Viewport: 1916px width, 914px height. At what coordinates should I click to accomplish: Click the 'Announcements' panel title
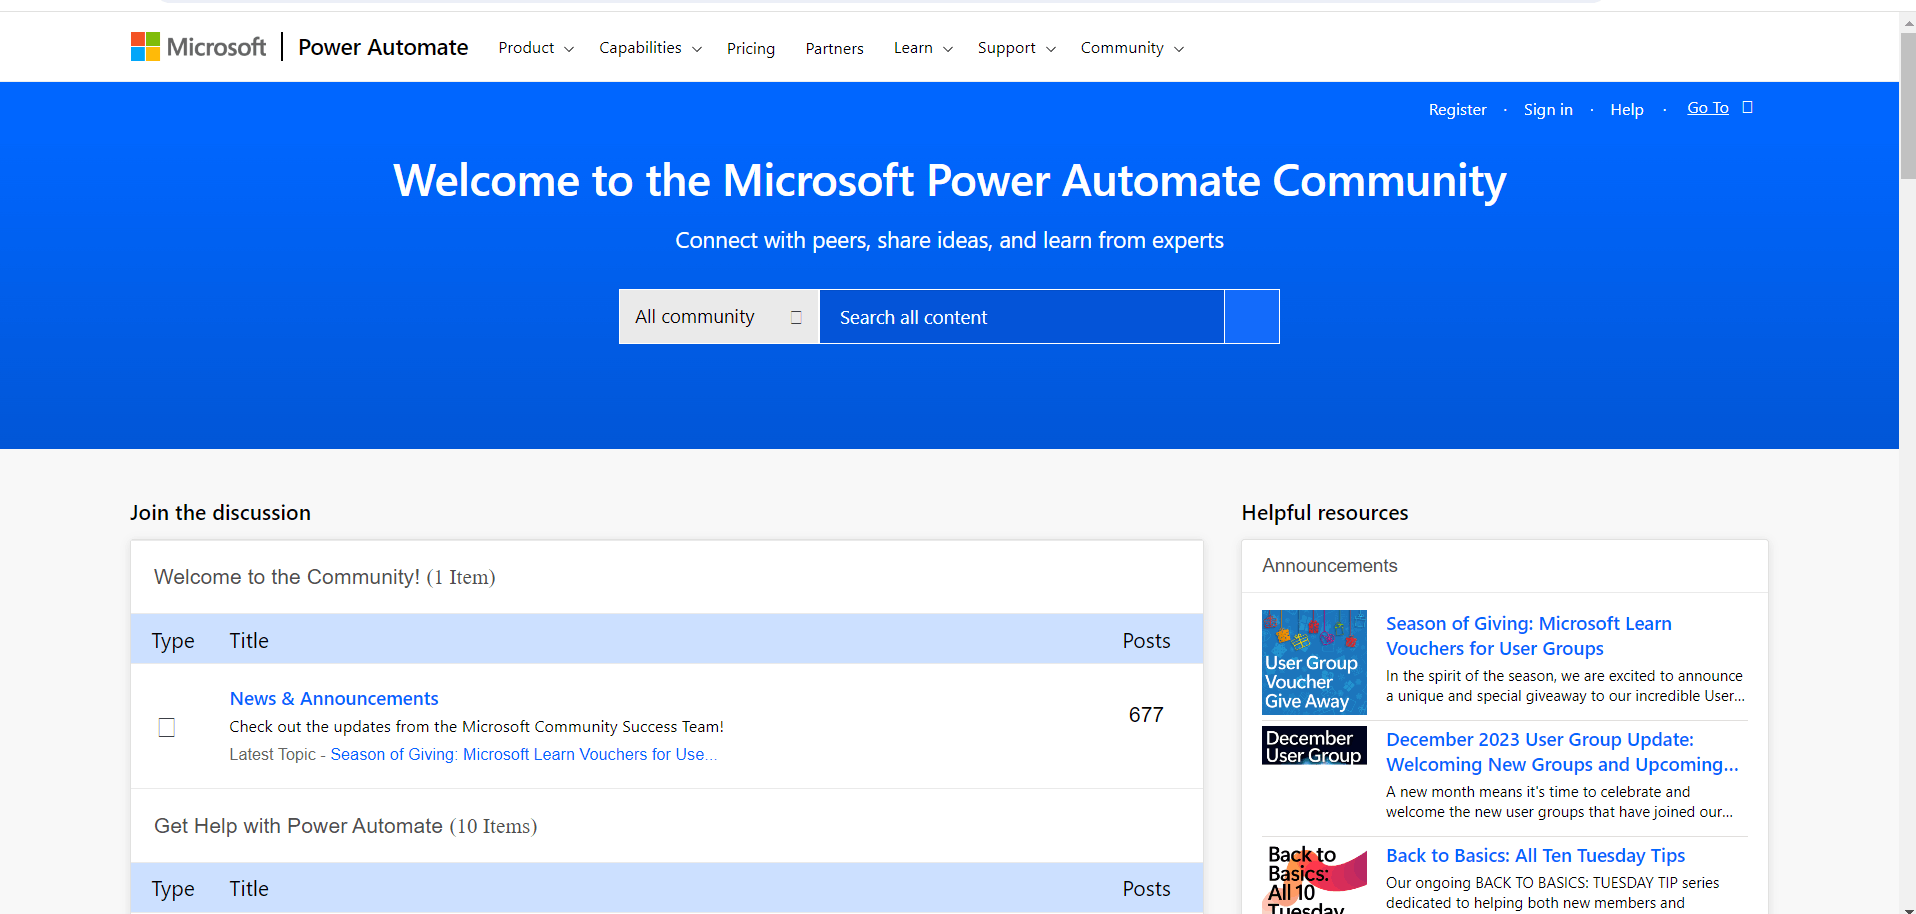pos(1330,566)
